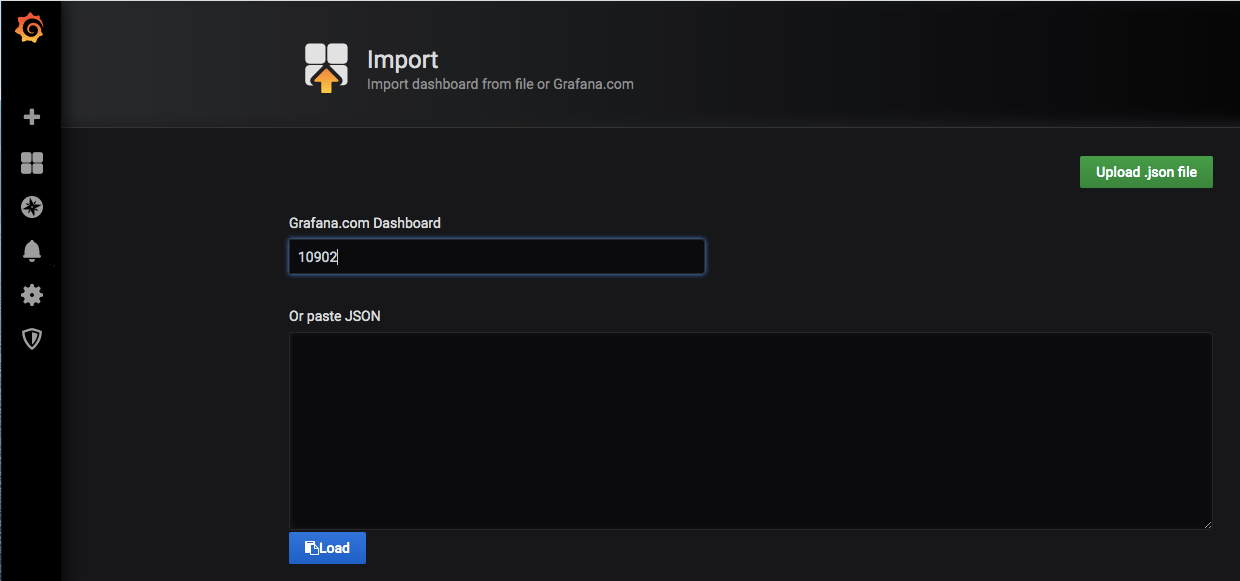1240x581 pixels.
Task: Open the Create plus menu in sidebar
Action: point(32,117)
